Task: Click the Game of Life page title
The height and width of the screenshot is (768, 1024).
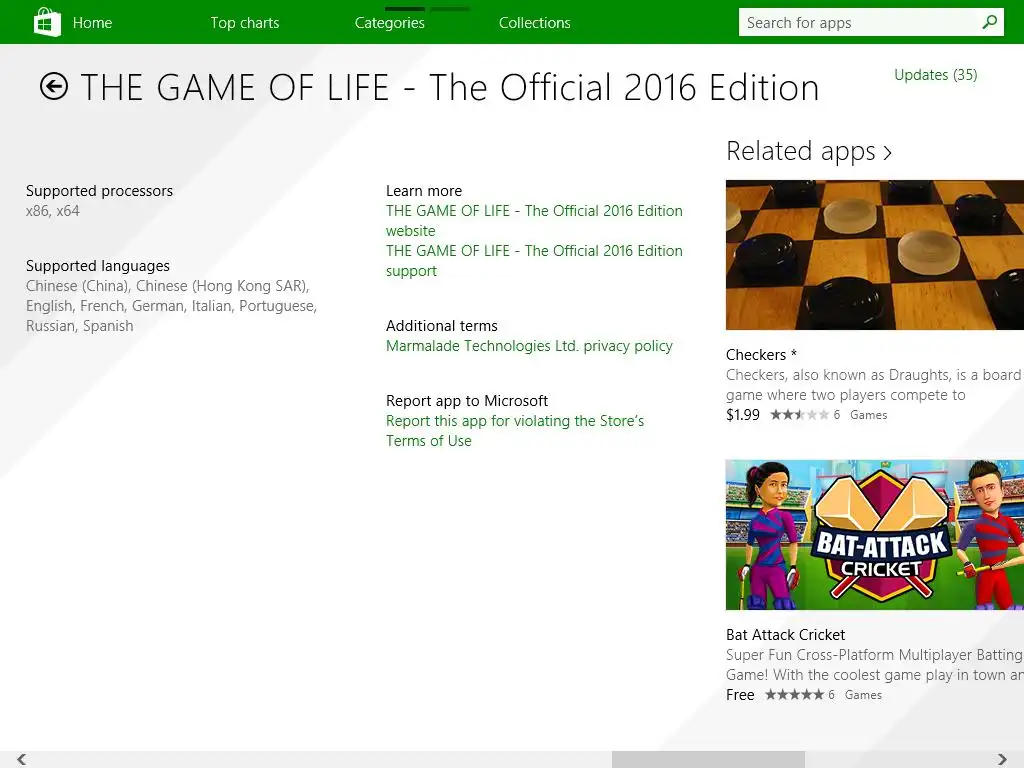Action: click(x=450, y=88)
